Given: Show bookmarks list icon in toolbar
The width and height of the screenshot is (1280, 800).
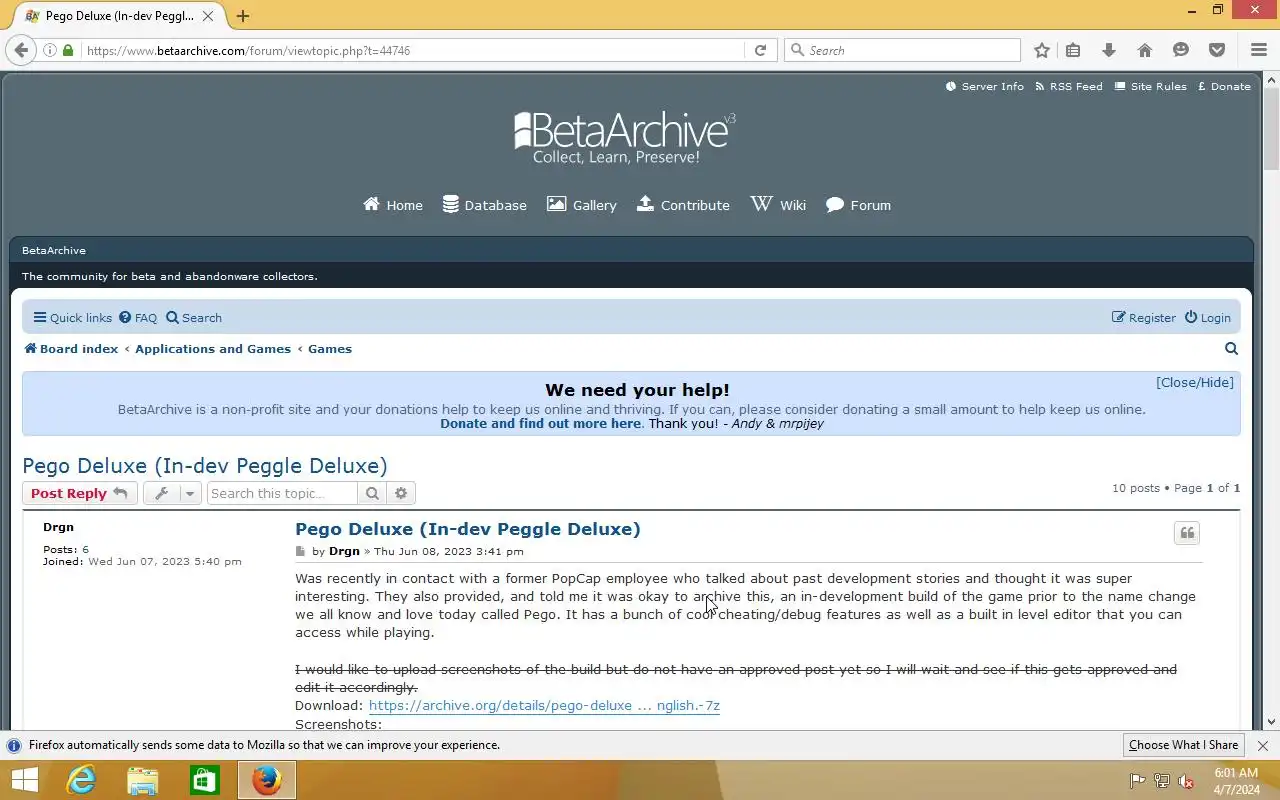Looking at the screenshot, I should tap(1073, 50).
